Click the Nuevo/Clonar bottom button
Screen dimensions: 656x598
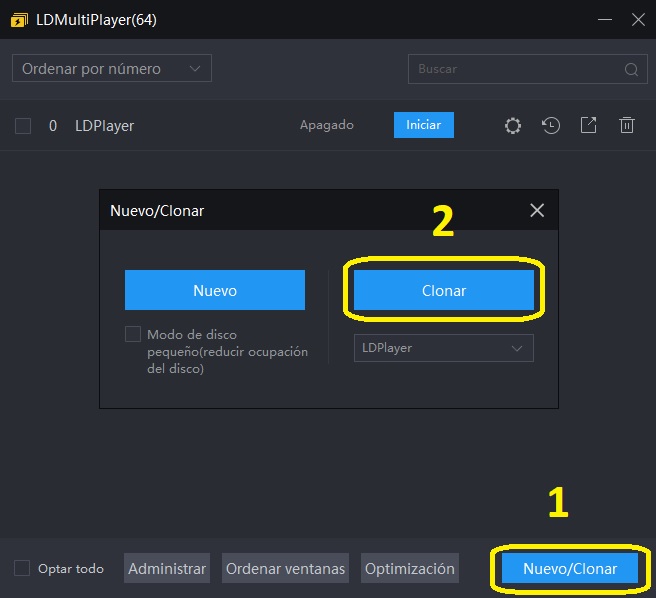pyautogui.click(x=570, y=568)
